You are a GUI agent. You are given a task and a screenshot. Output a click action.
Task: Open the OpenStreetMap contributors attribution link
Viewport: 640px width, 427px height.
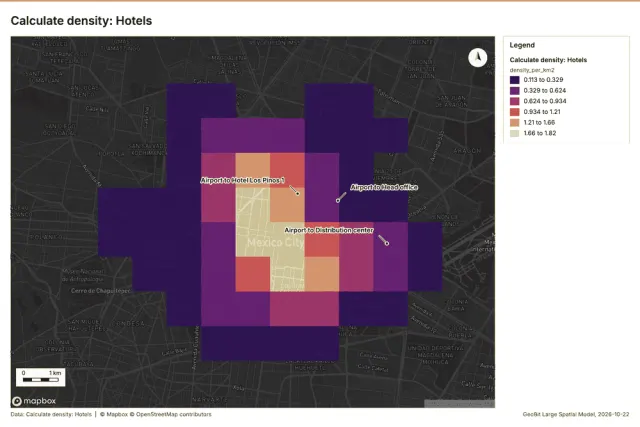click(x=173, y=414)
